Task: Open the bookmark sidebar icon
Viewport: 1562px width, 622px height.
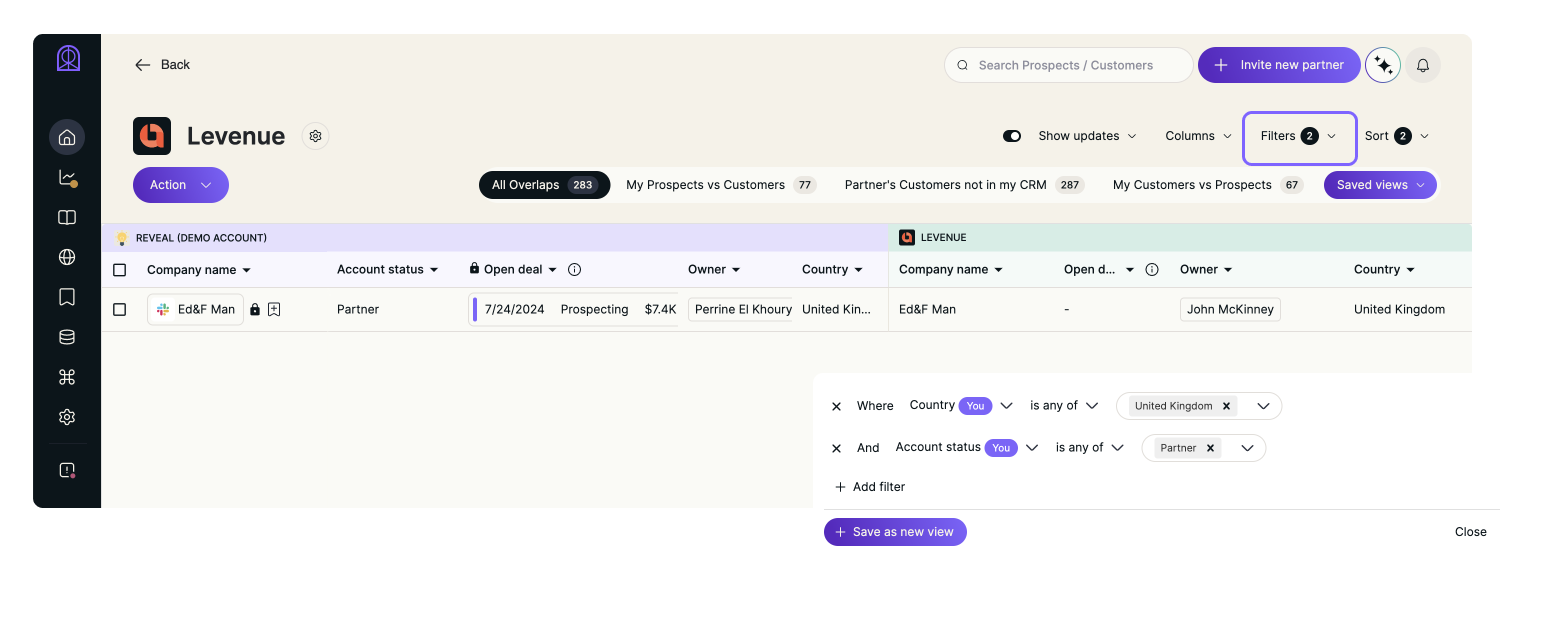Action: (x=67, y=297)
